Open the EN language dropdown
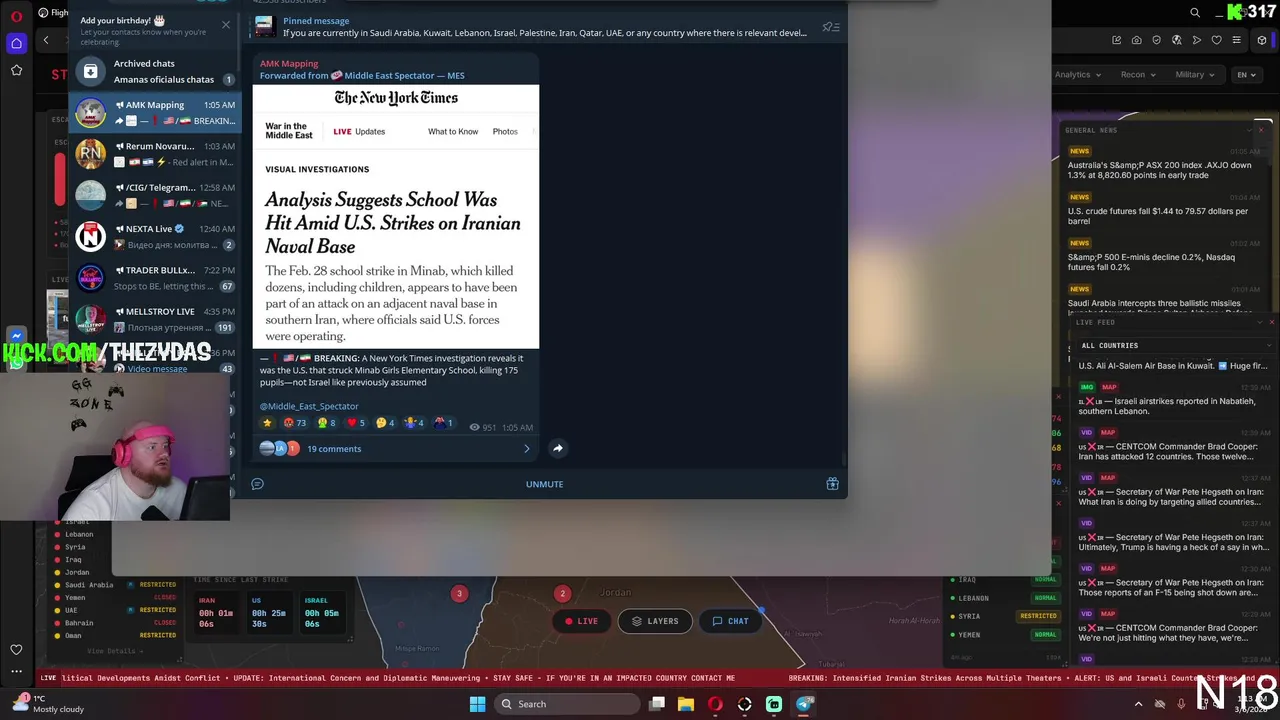 [1246, 74]
